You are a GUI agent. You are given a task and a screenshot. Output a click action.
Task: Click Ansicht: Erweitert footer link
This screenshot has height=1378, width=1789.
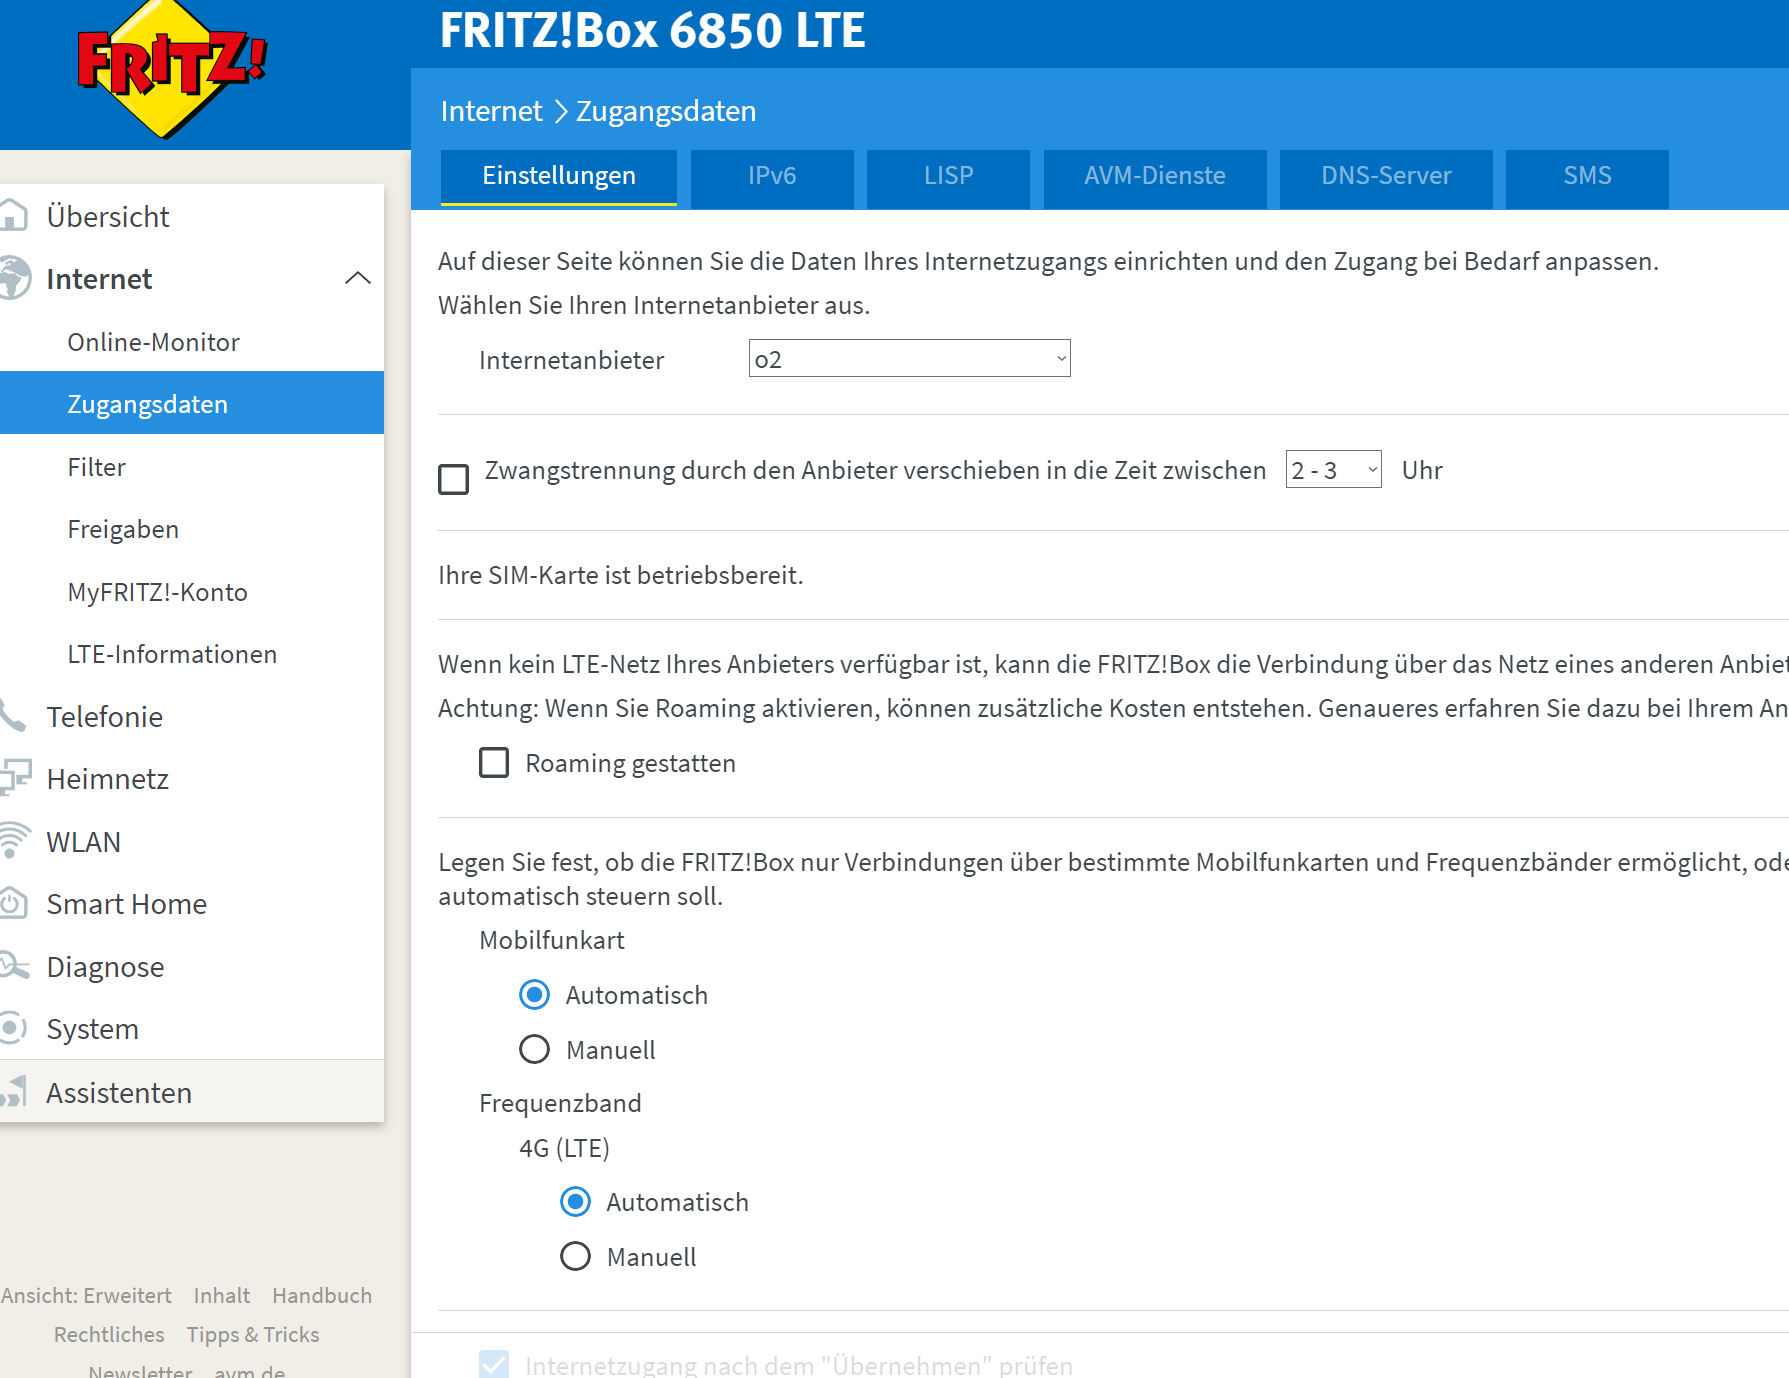pos(86,1295)
